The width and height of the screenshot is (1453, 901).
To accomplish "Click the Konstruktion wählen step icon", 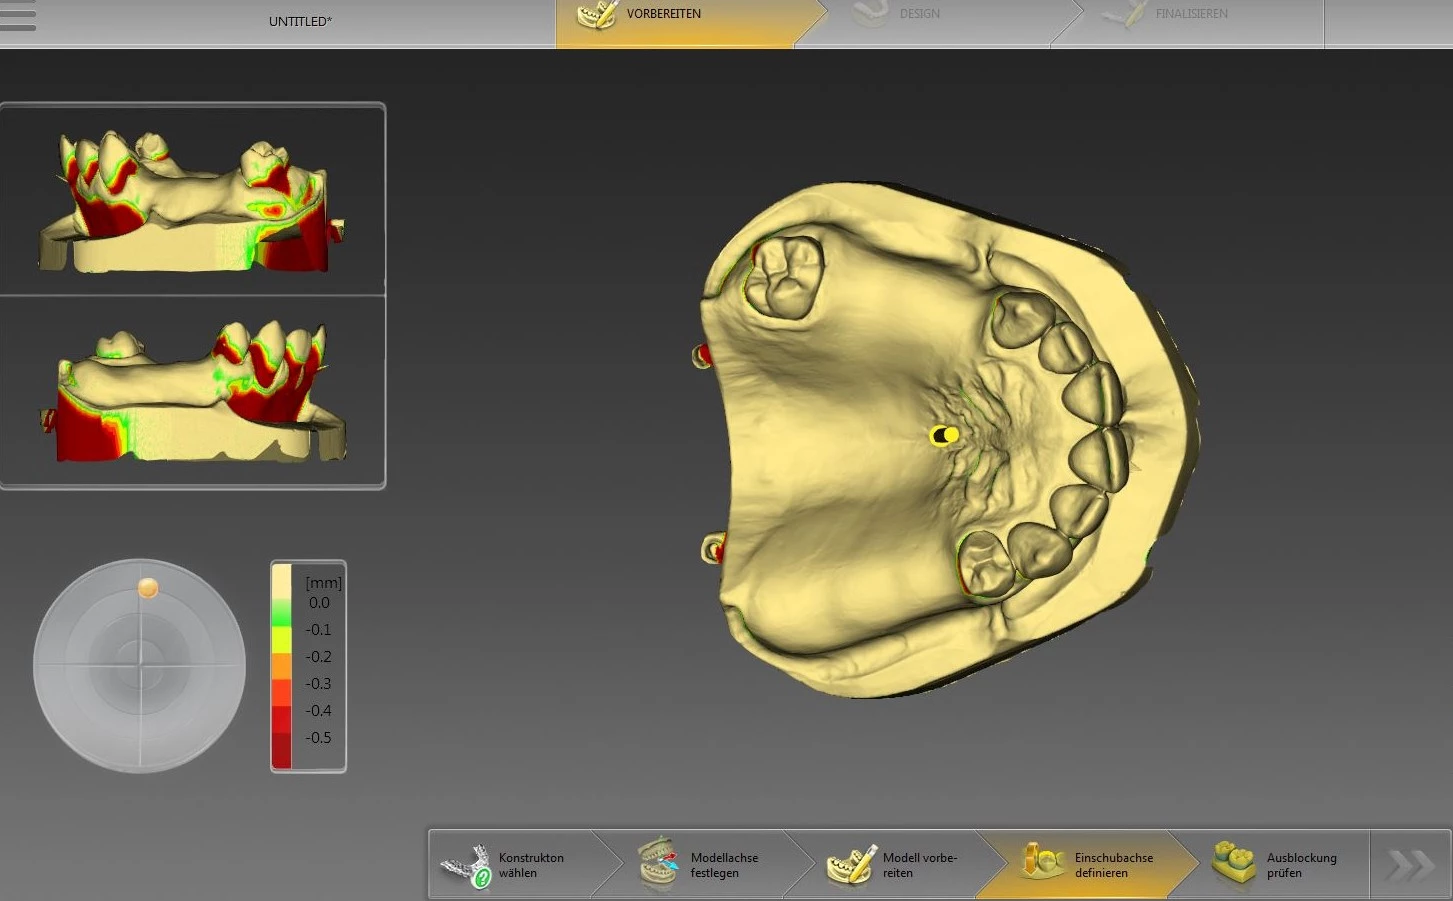I will click(x=467, y=865).
